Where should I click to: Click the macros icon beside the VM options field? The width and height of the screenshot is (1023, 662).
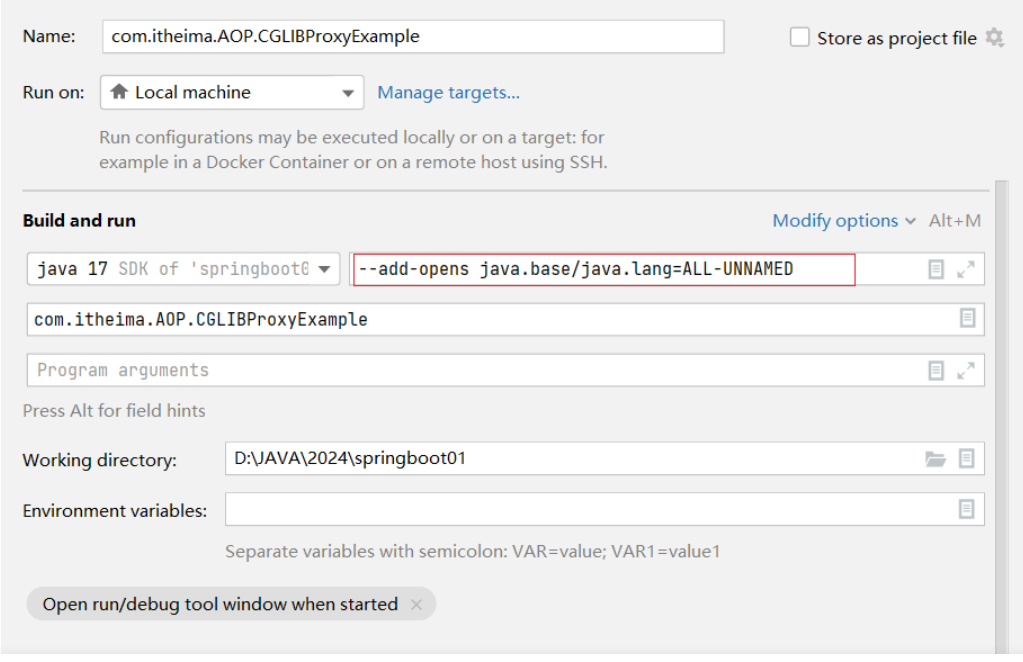[936, 268]
